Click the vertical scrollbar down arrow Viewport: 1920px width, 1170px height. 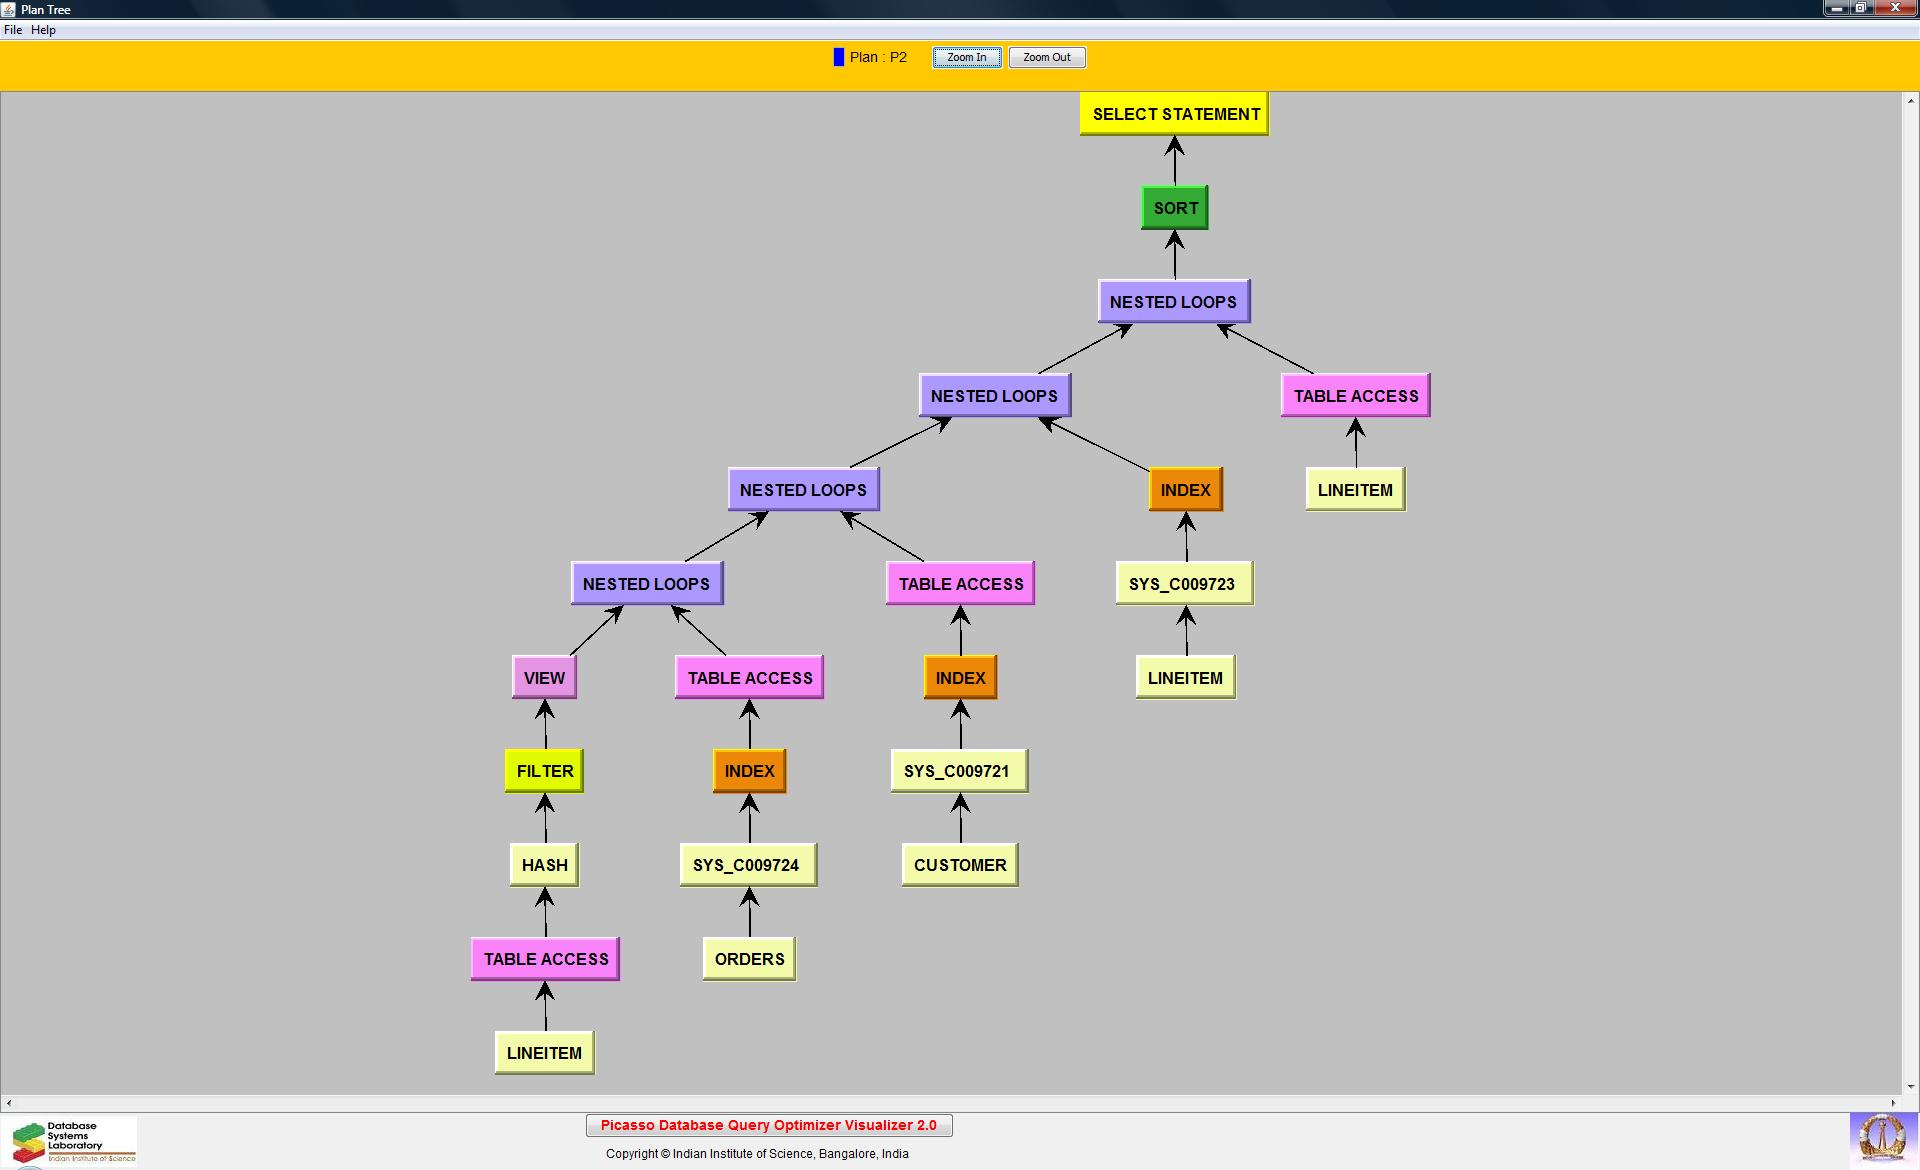click(x=1910, y=1086)
